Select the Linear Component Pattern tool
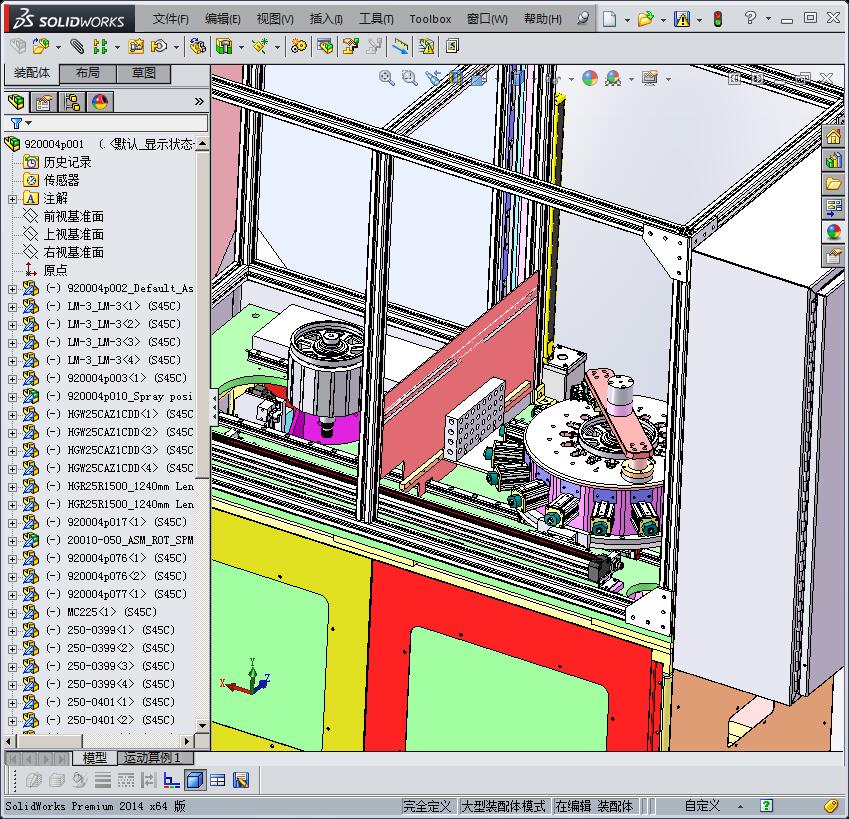Screen dimensions: 849x819 click(100, 47)
